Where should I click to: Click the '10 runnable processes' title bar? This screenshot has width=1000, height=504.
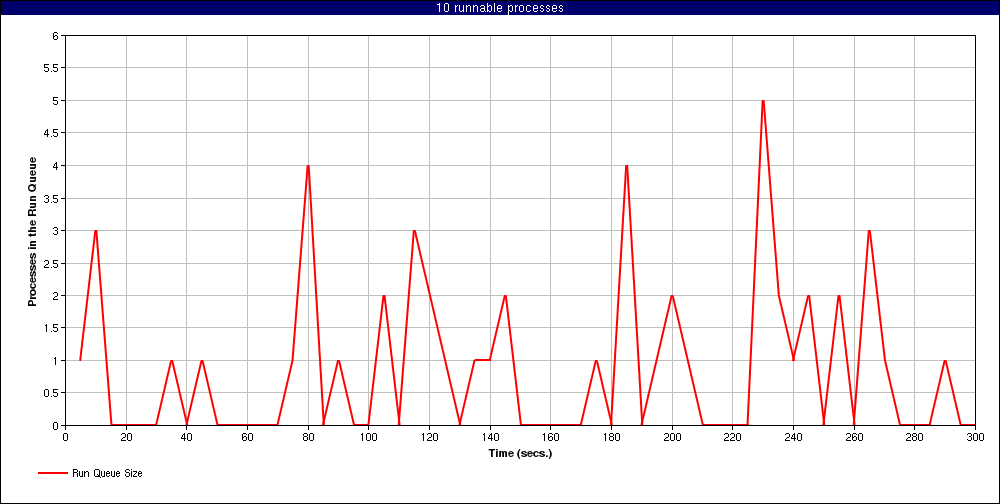(500, 8)
